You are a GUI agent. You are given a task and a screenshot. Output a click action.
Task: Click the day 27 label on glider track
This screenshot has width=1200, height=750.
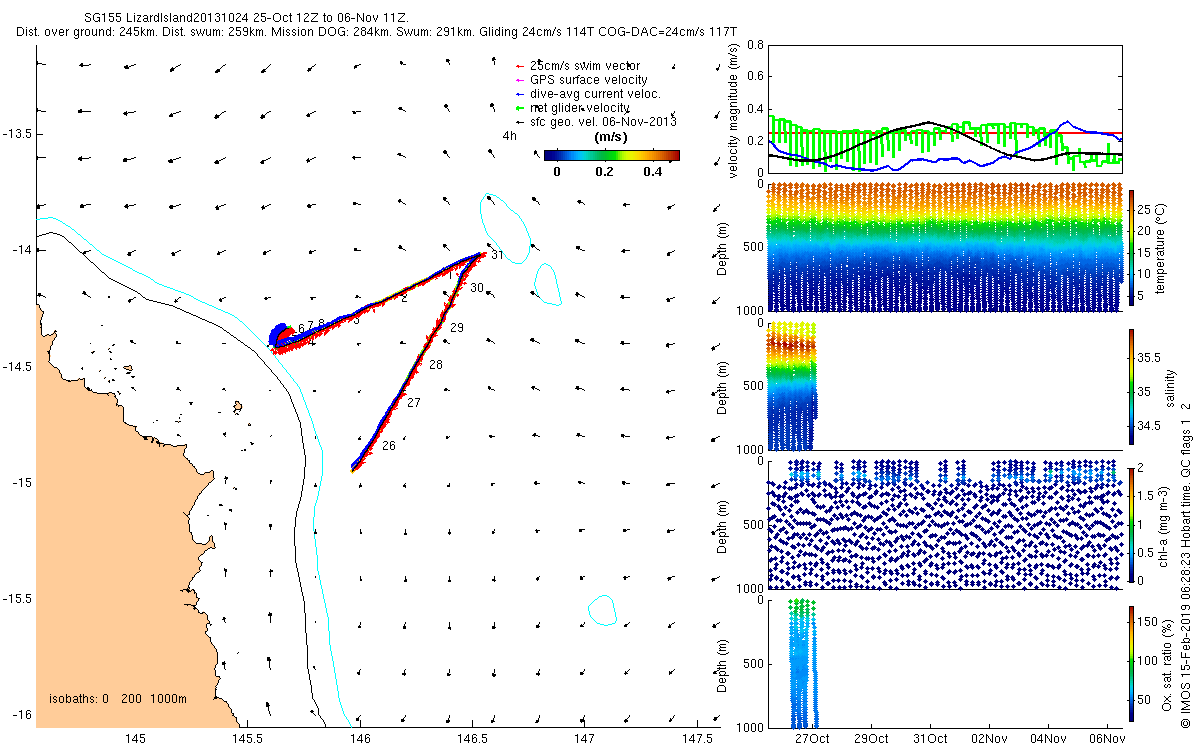(x=414, y=402)
